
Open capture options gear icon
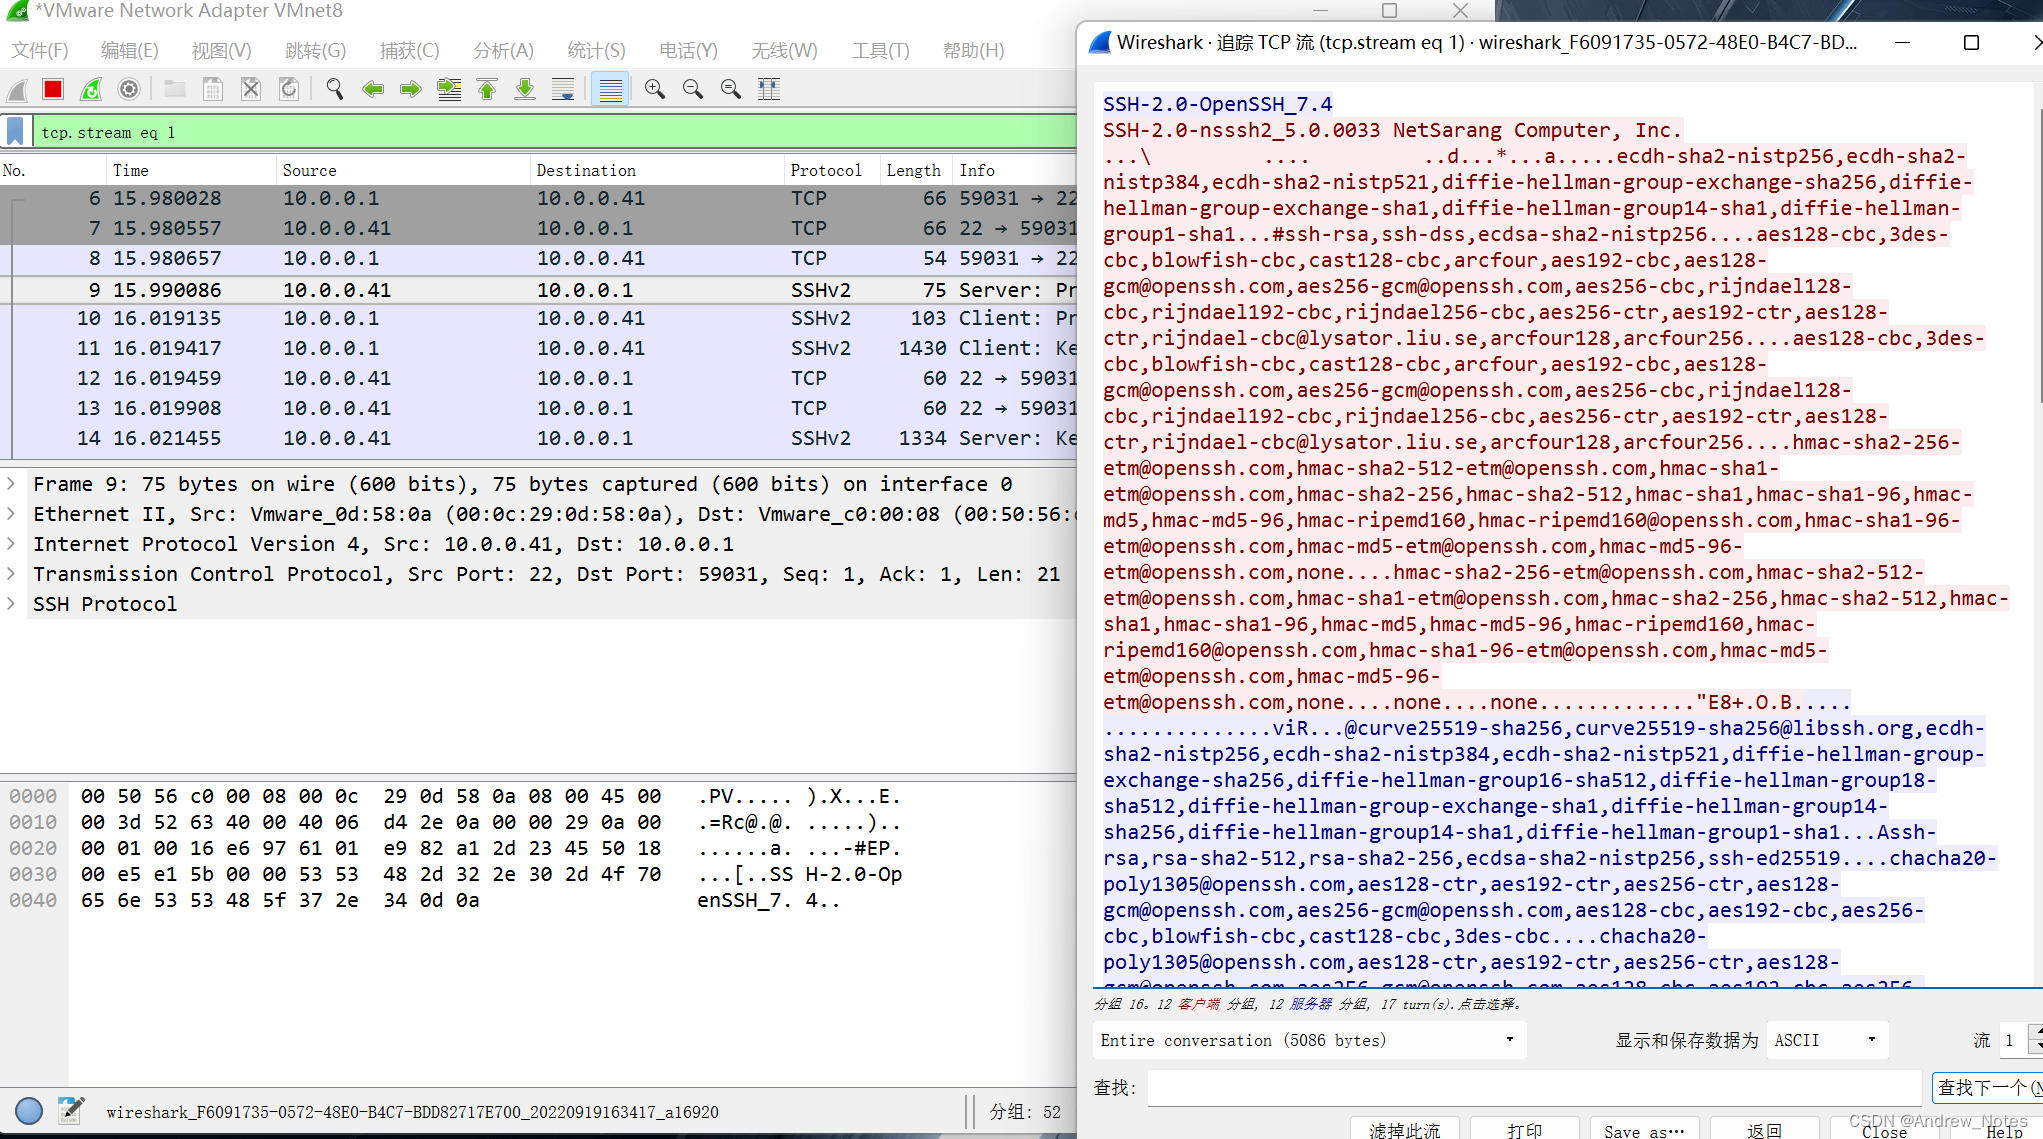point(129,90)
